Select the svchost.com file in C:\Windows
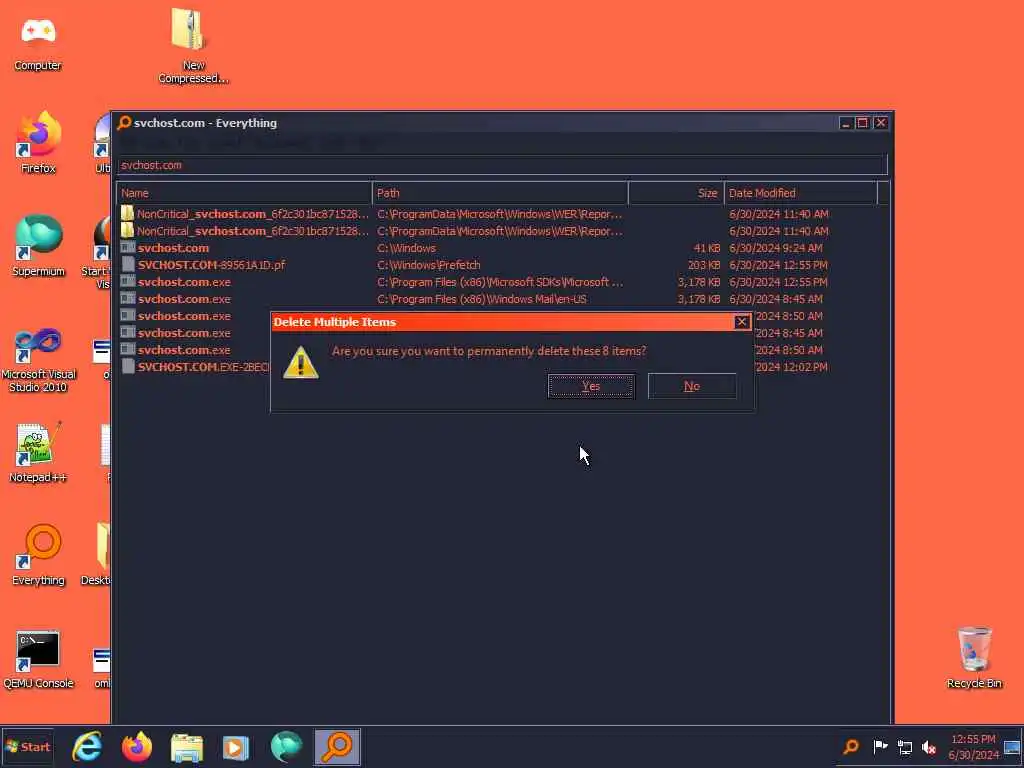 point(173,248)
